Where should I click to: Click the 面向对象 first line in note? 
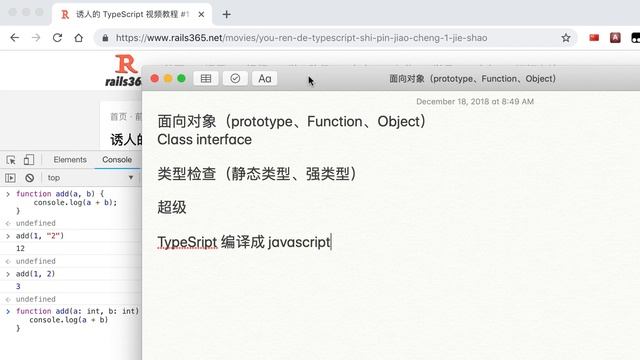[x=292, y=122]
